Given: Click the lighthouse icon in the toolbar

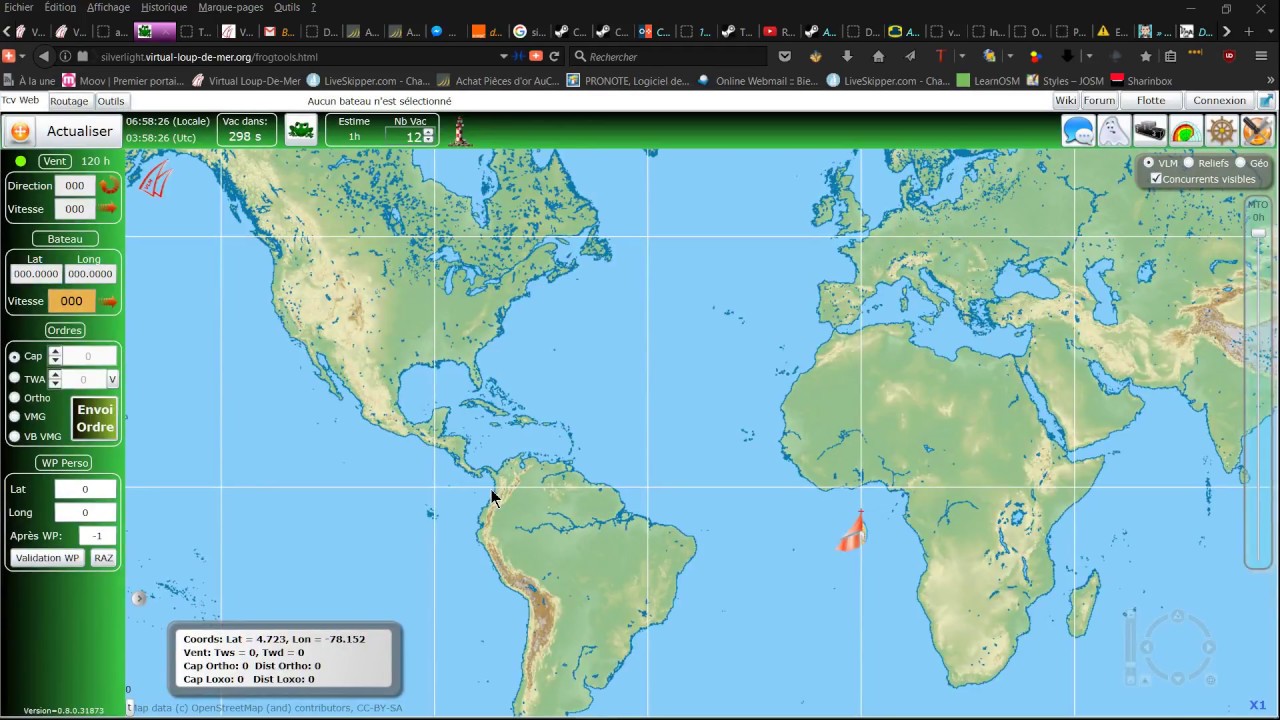Looking at the screenshot, I should [x=460, y=131].
